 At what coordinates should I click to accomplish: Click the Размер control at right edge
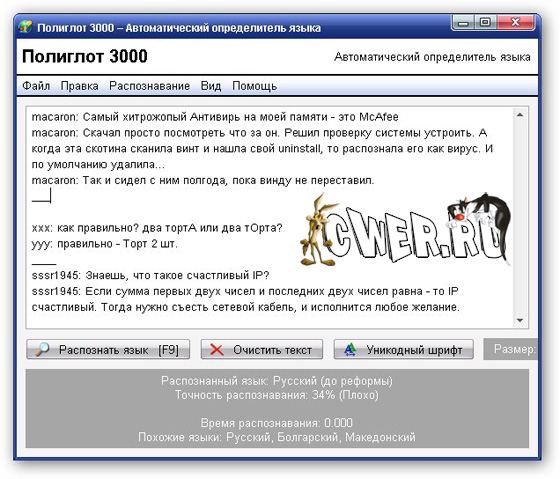[511, 349]
